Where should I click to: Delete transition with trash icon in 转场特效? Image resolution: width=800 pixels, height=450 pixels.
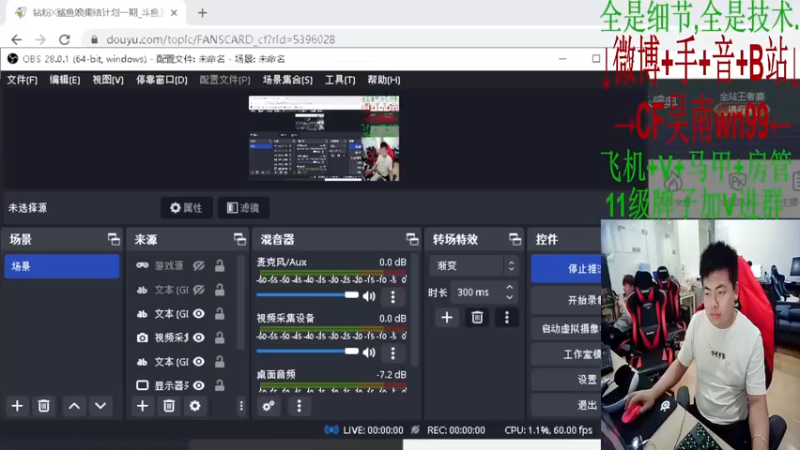(x=477, y=317)
